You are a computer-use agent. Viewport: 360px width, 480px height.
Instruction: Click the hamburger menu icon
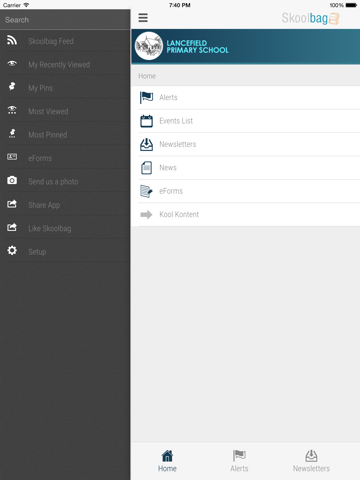[x=143, y=18]
